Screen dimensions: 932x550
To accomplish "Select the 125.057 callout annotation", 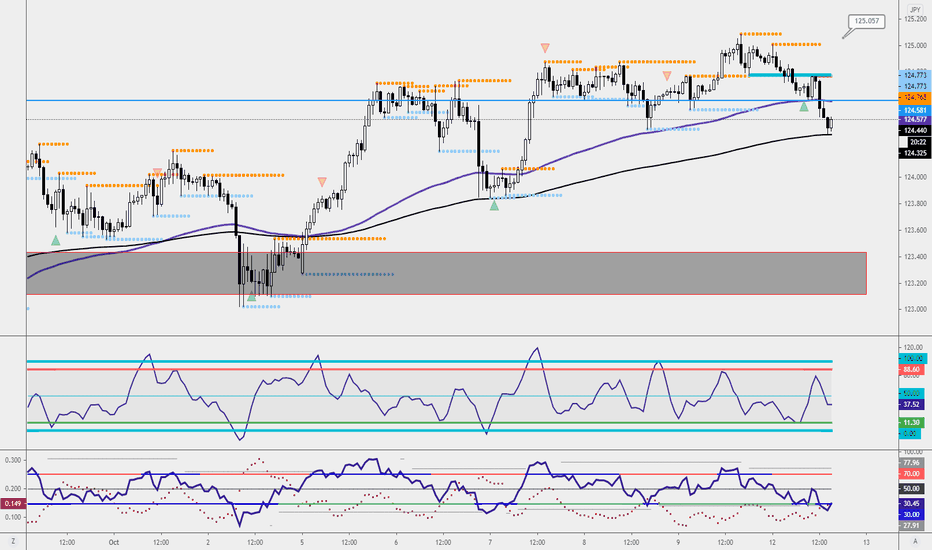I will point(866,21).
